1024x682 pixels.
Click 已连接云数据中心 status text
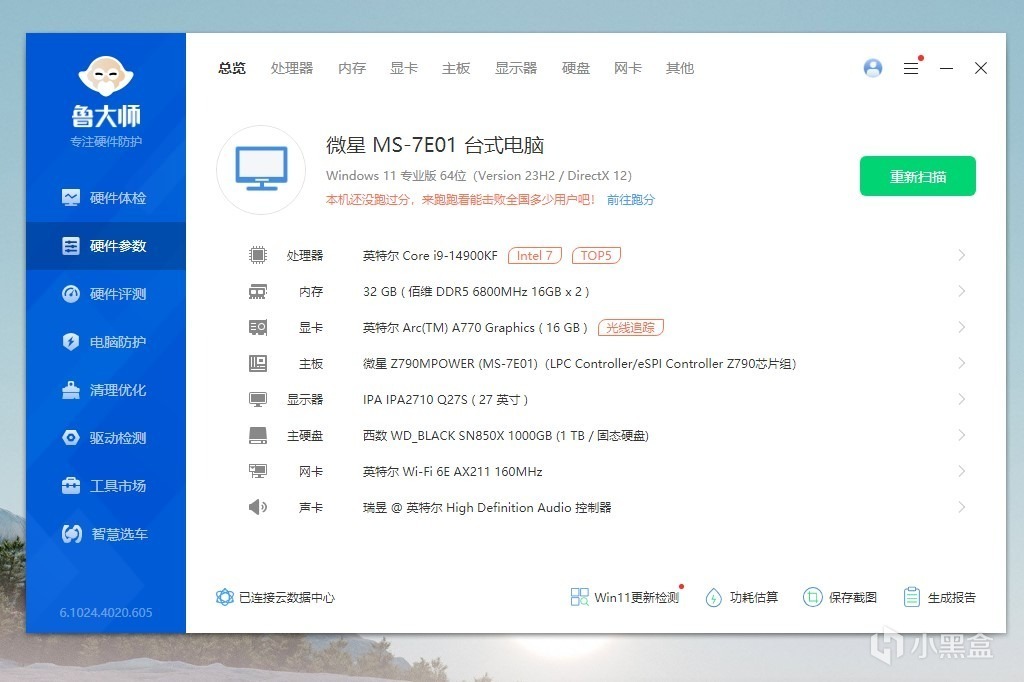[x=287, y=597]
